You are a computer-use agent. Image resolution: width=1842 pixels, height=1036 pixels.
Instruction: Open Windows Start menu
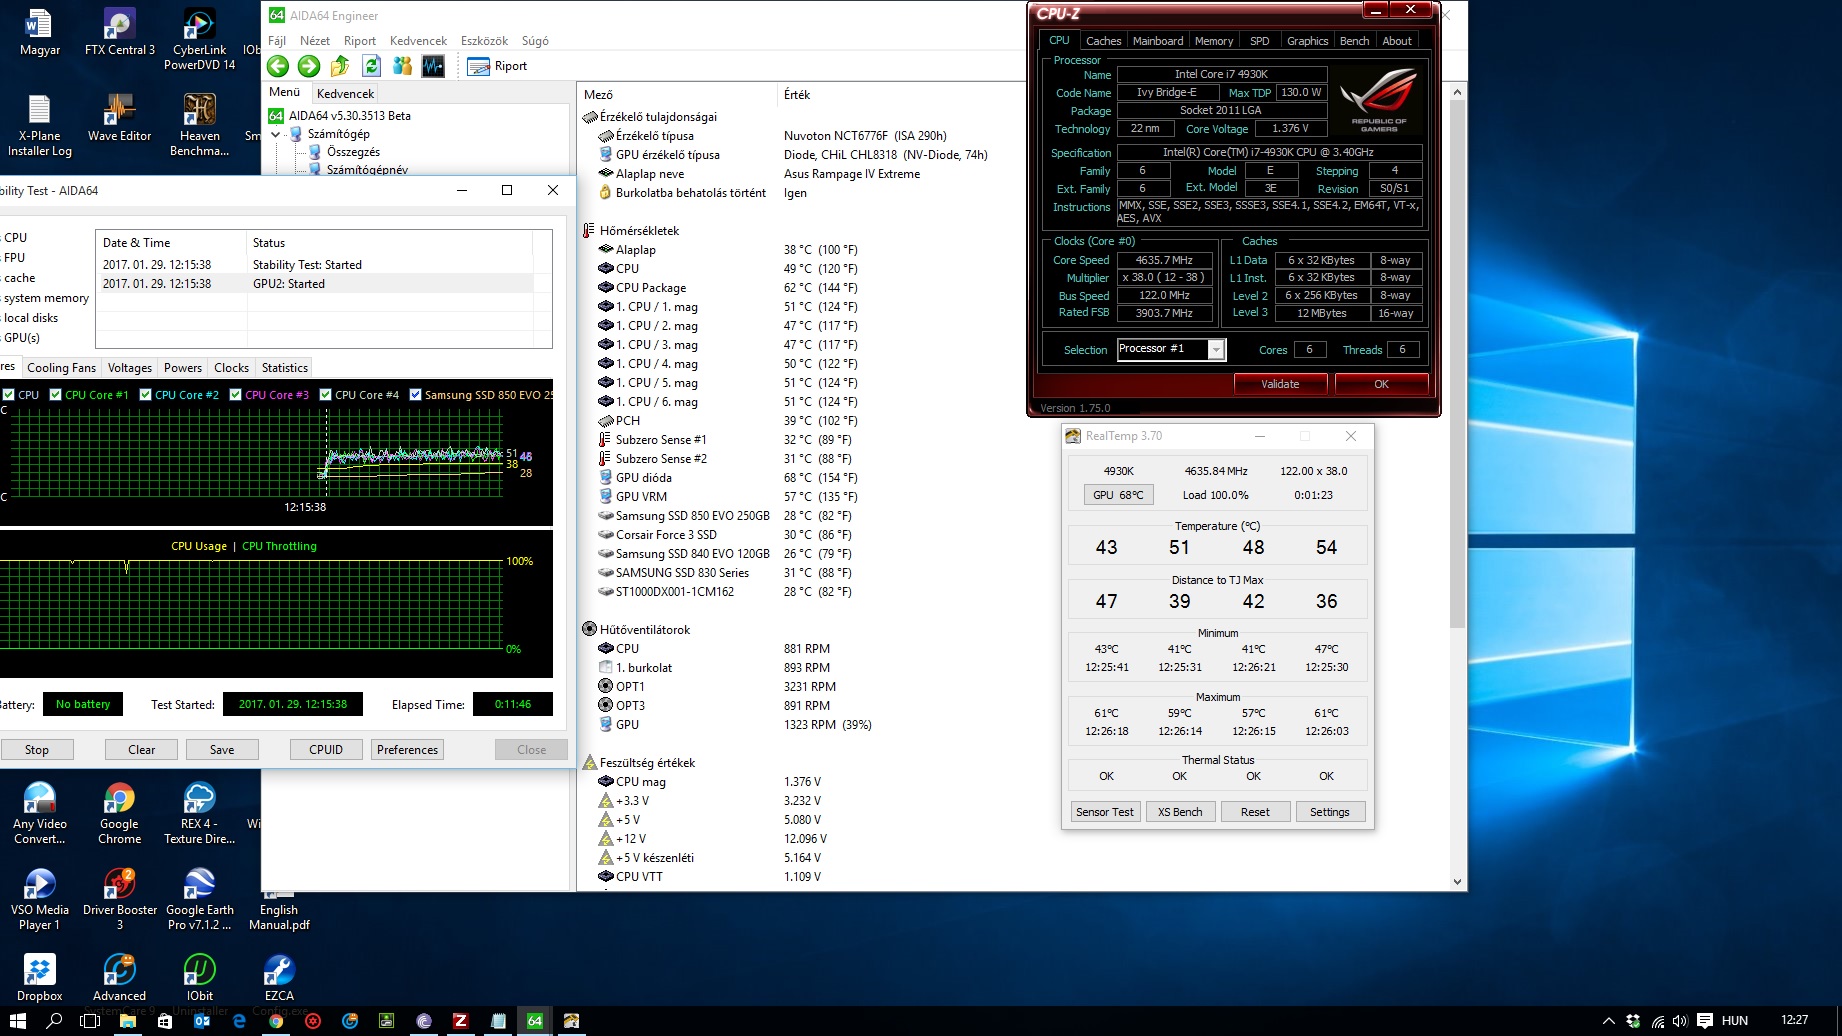(x=18, y=1021)
